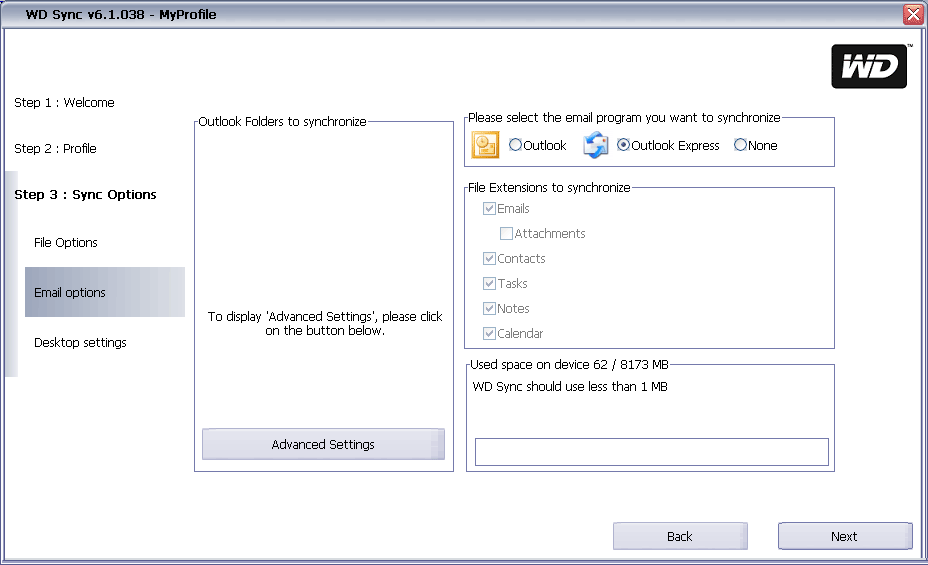The height and width of the screenshot is (565, 928).
Task: Switch to Desktop settings
Action: click(x=80, y=343)
